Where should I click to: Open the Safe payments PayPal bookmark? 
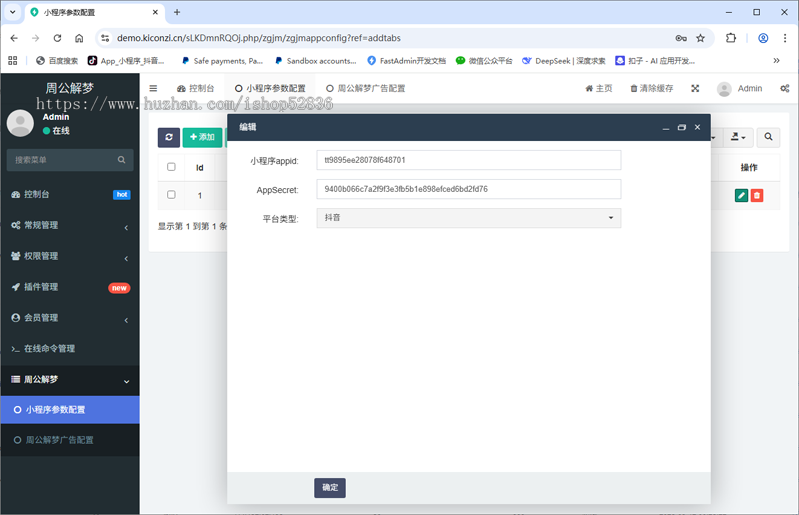coord(222,61)
